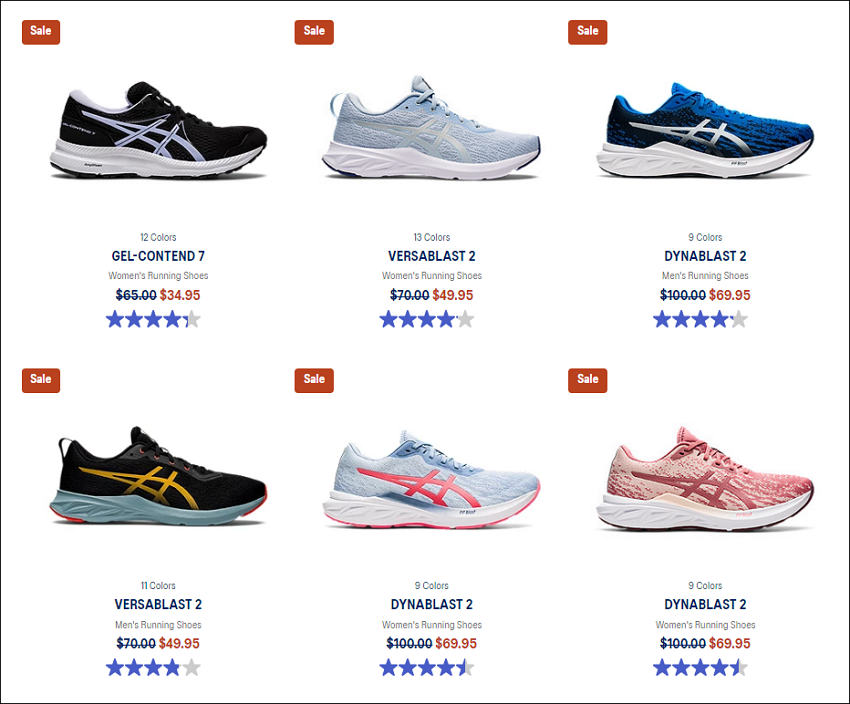Click the Sale badge on women's VERSABLAST 2
850x704 pixels.
(314, 32)
